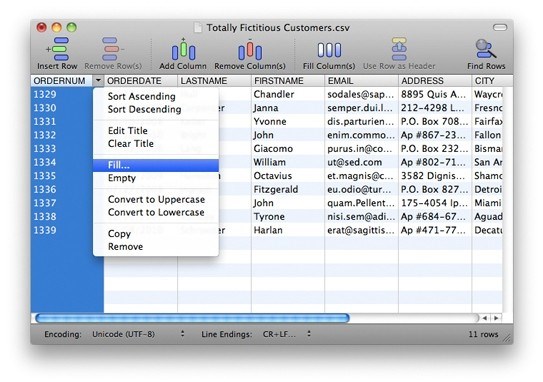Click city cell Miami
This screenshot has width=543, height=382.
[487, 203]
